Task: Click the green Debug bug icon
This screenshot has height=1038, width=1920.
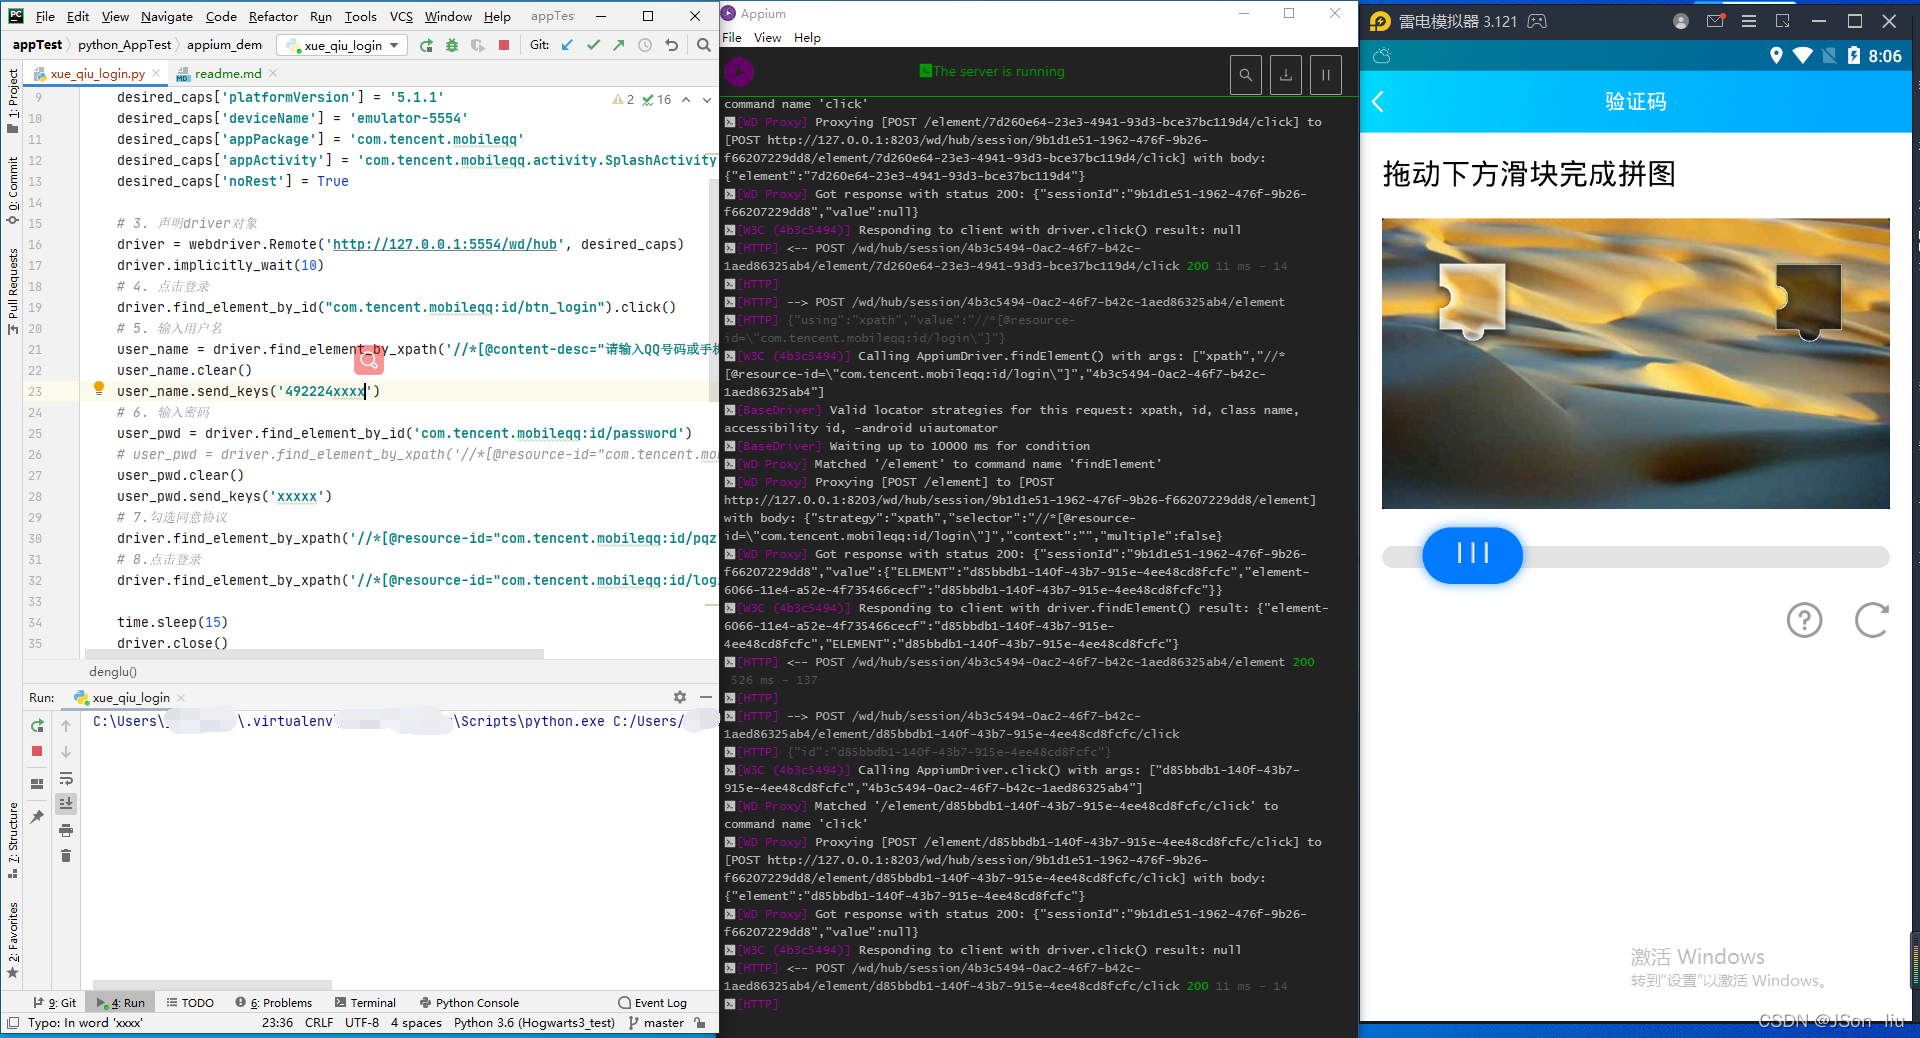Action: (452, 45)
